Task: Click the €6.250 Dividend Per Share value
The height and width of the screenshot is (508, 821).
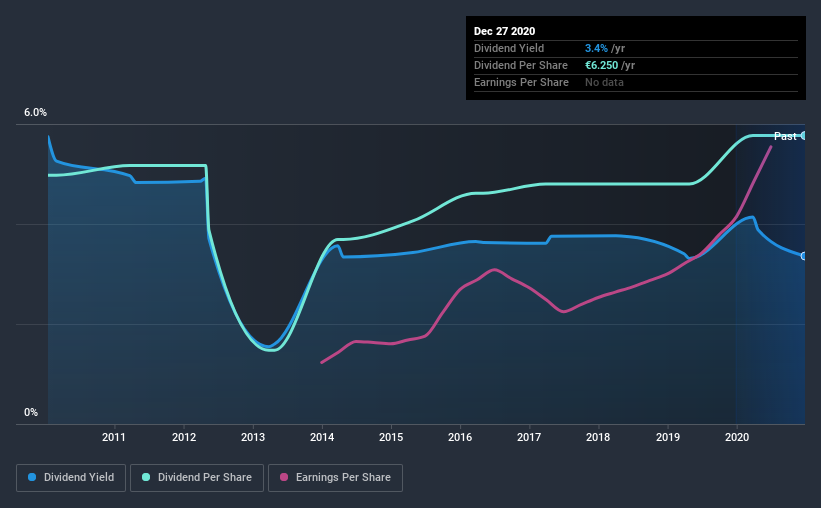Action: click(x=602, y=65)
